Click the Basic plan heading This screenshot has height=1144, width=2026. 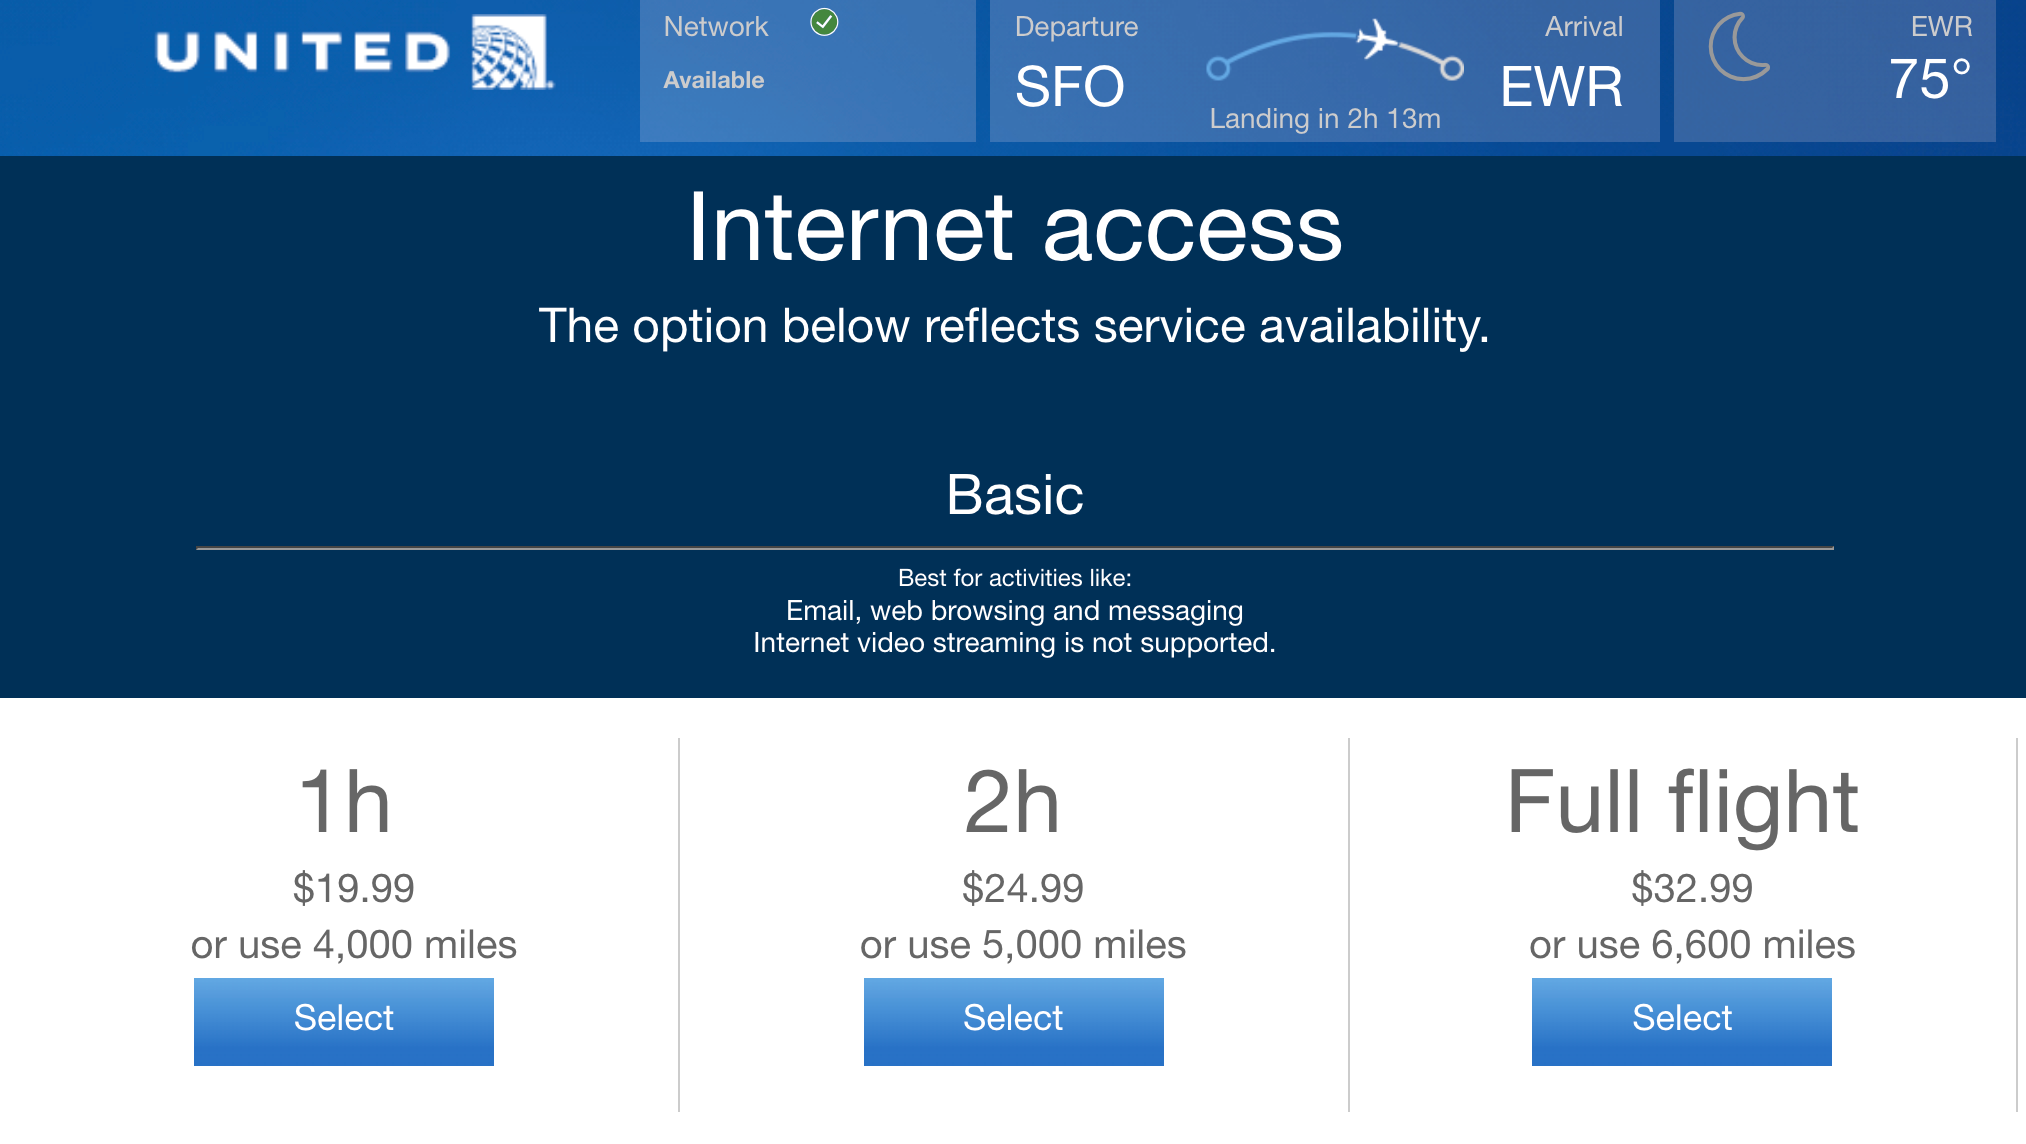tap(1014, 495)
